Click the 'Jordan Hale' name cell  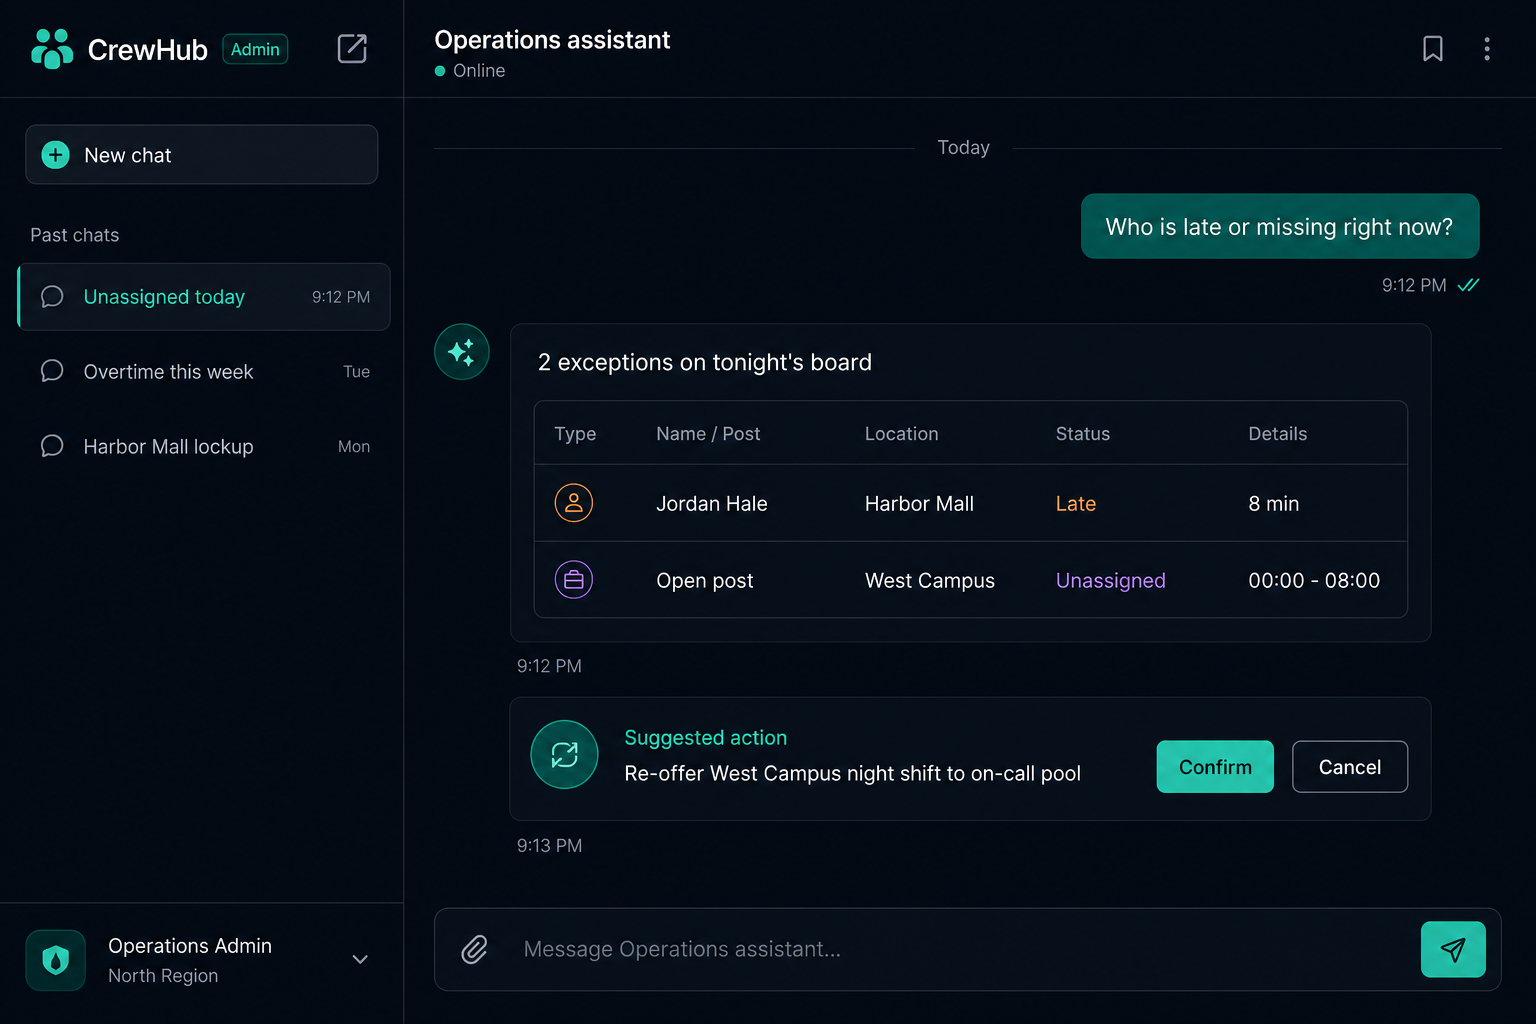coord(712,504)
